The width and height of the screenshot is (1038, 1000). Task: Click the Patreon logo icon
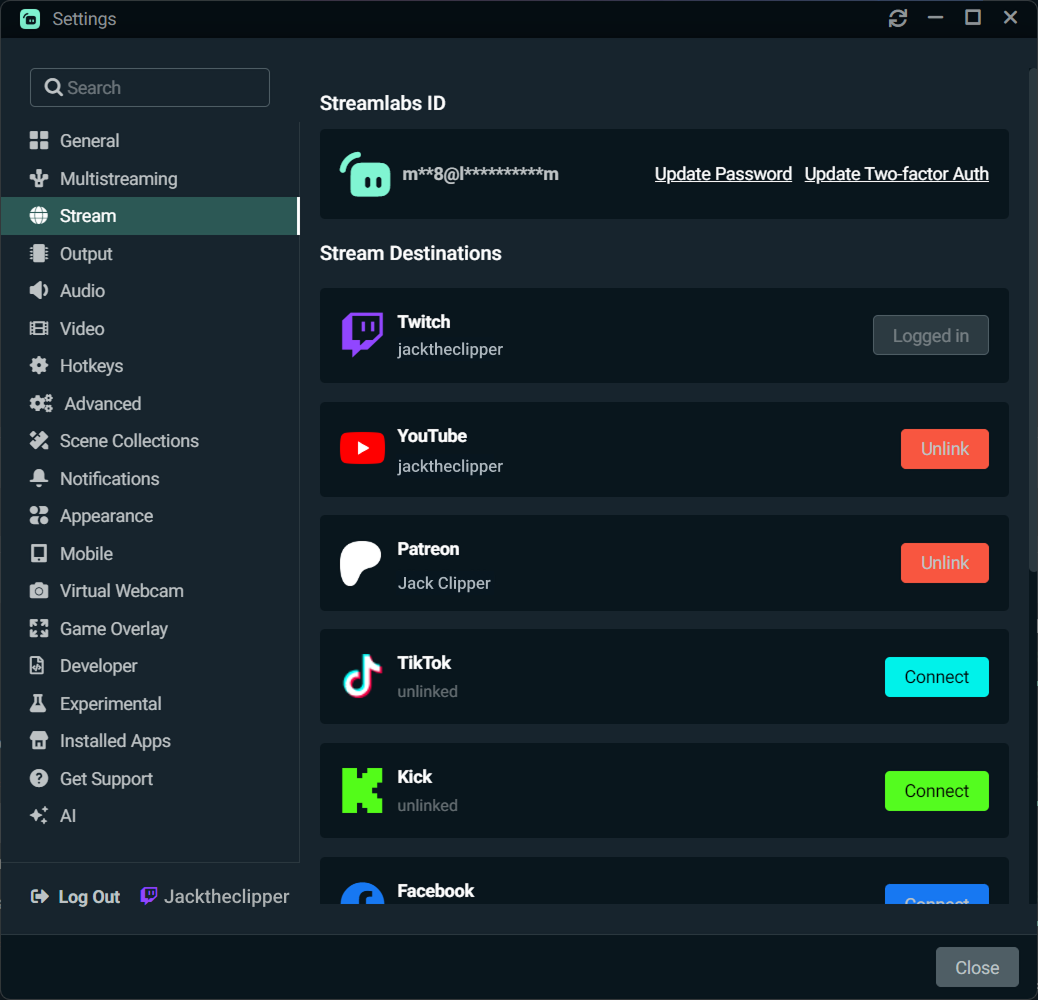[x=361, y=563]
